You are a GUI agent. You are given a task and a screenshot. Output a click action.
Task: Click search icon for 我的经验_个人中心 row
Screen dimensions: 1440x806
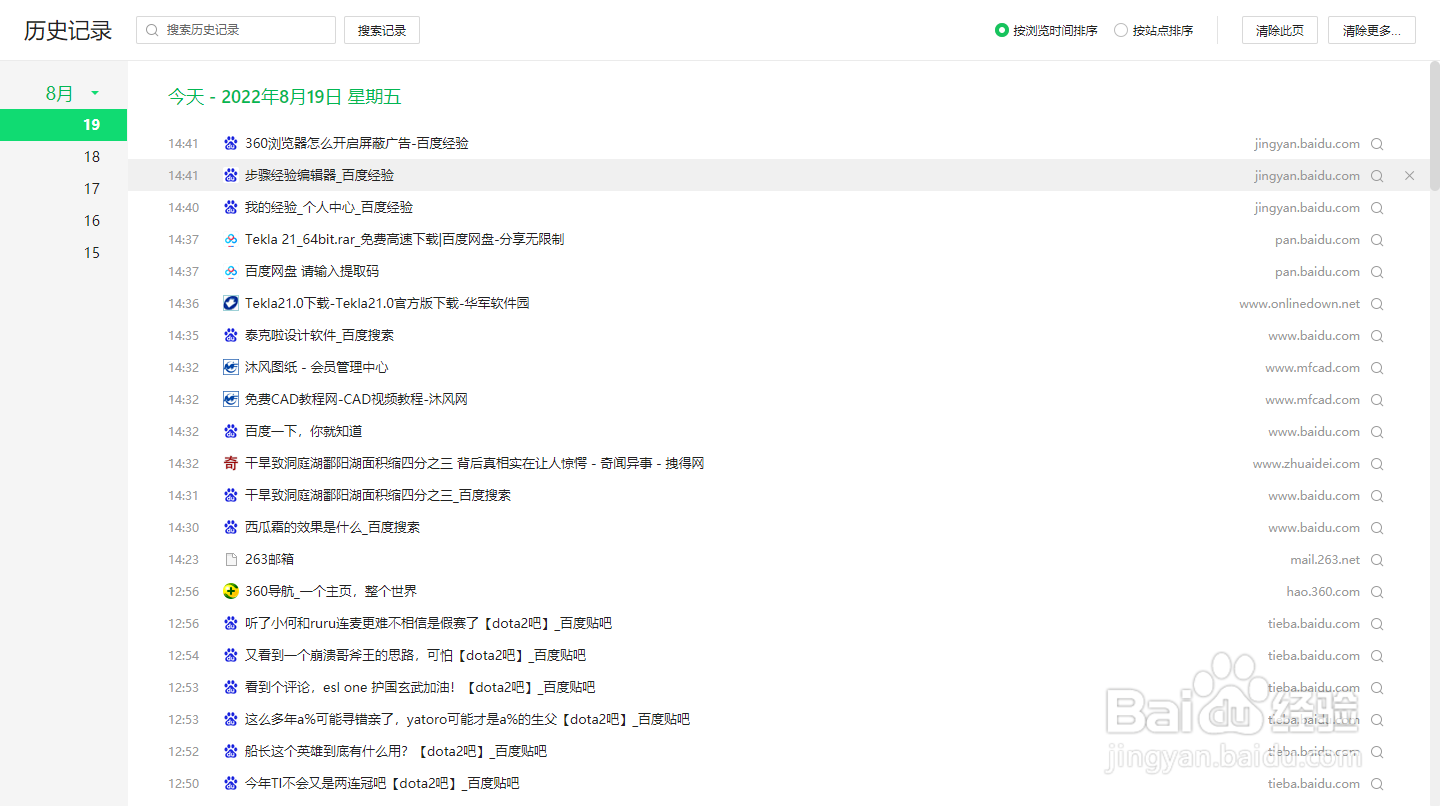1377,208
